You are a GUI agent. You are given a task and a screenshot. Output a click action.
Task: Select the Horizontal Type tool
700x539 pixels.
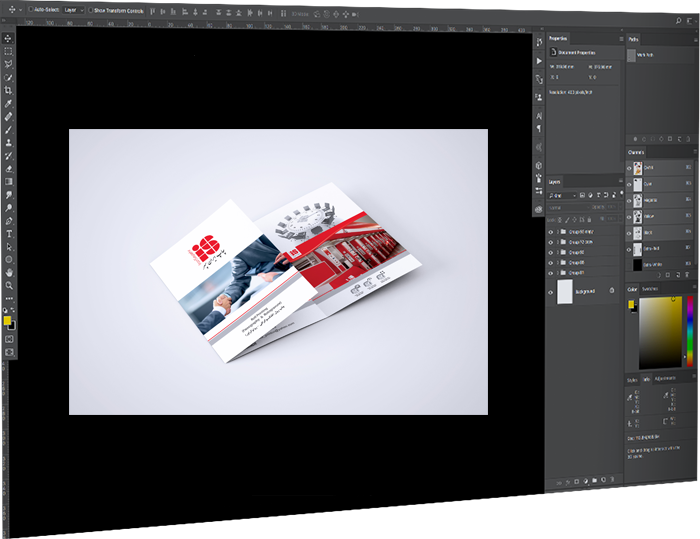tap(9, 233)
